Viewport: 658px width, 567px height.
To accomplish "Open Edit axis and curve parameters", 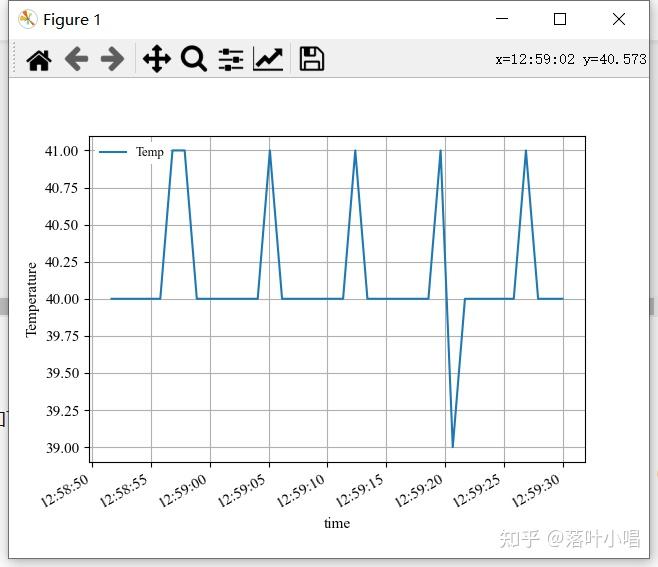I will 268,59.
